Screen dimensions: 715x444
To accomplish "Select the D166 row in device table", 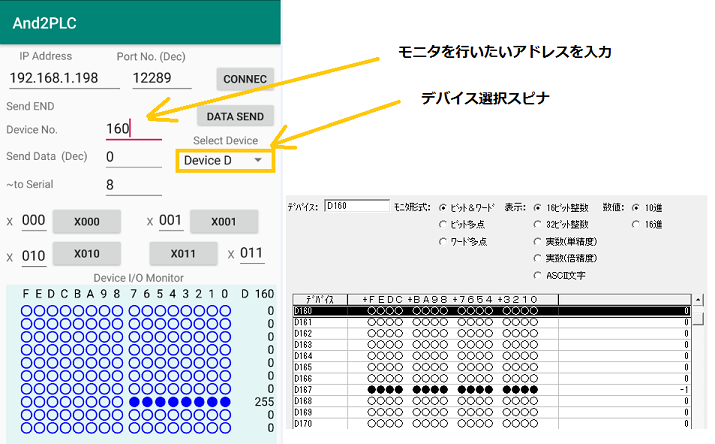I will 491,378.
